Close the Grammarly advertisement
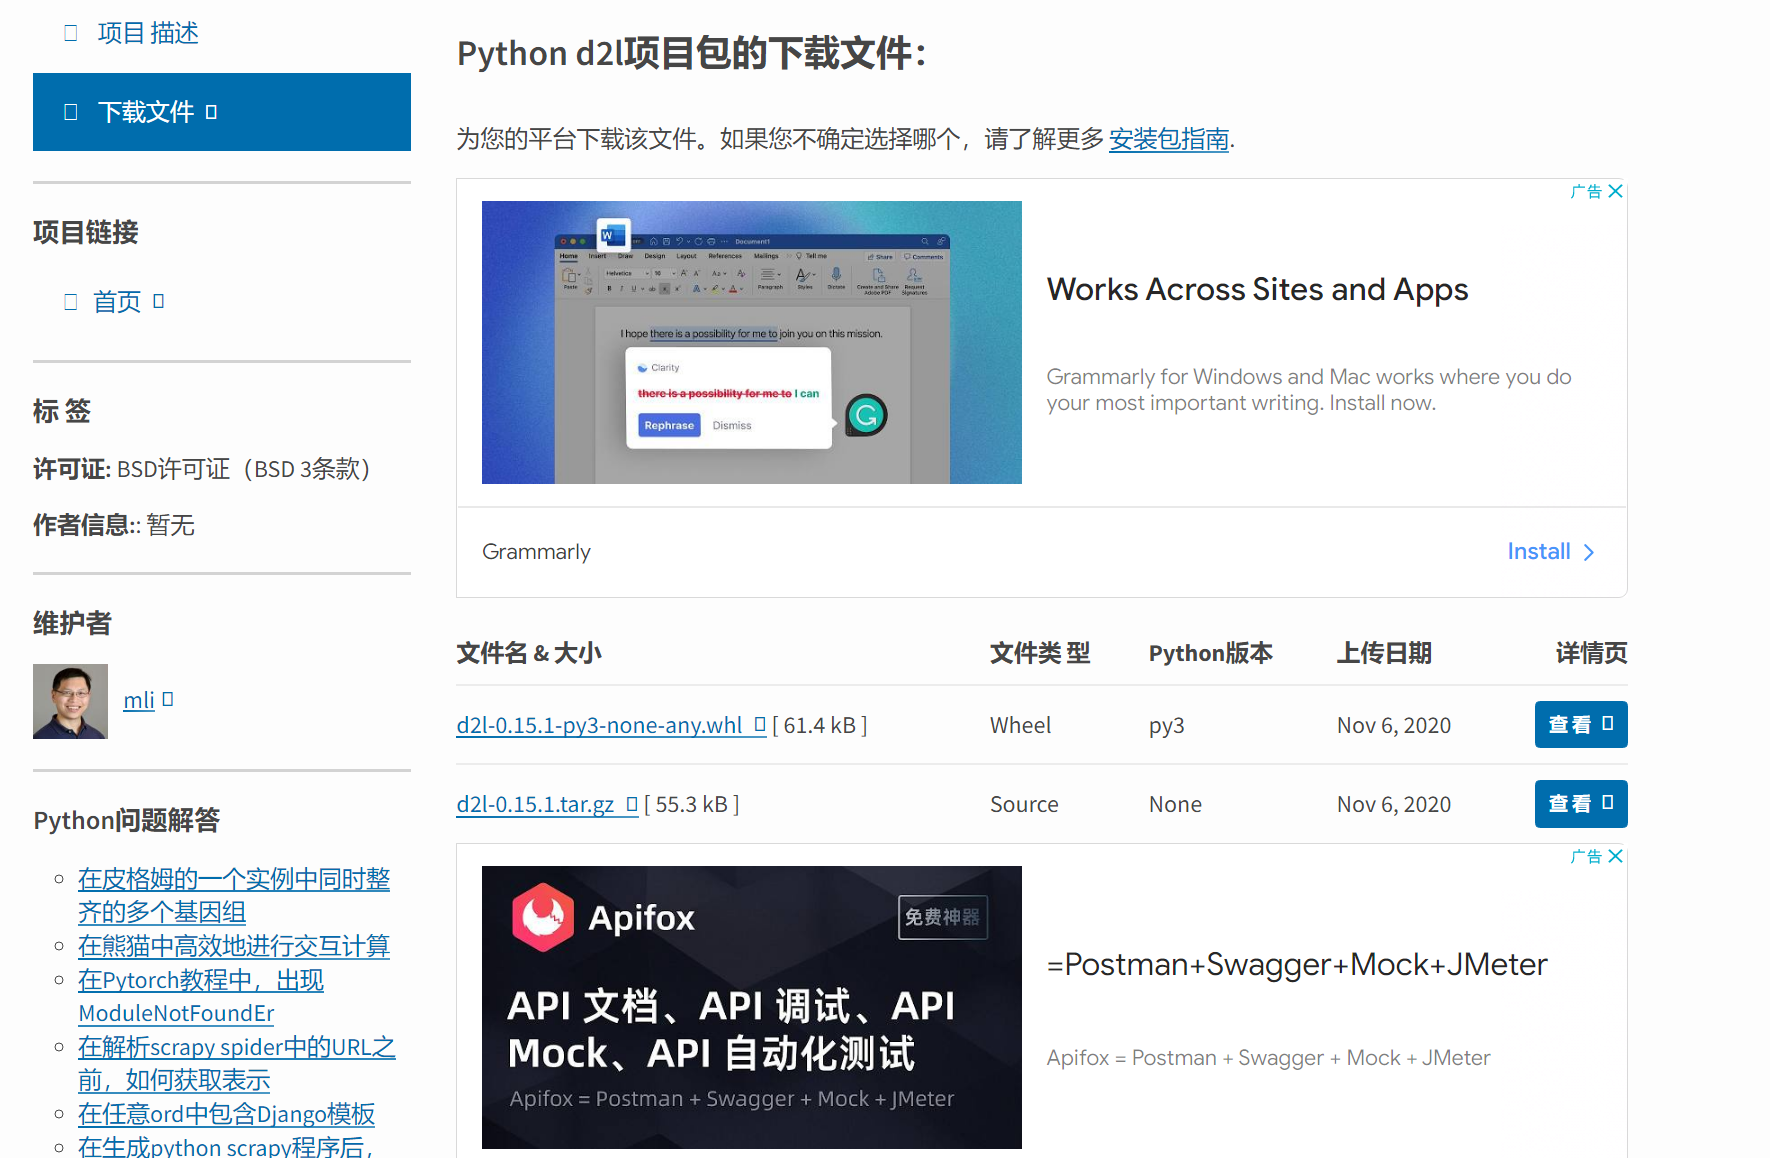Image resolution: width=1770 pixels, height=1158 pixels. tap(1616, 191)
